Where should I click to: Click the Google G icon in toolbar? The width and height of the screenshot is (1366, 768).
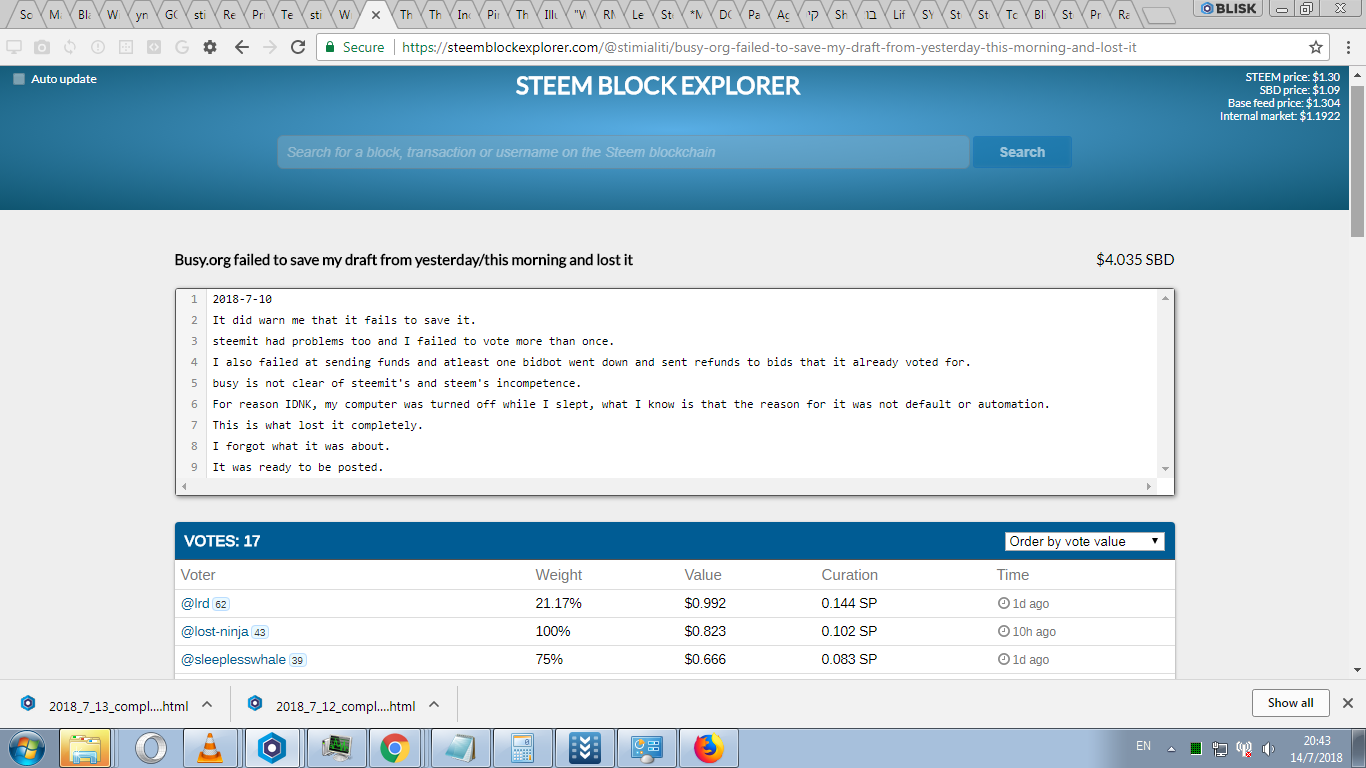coord(181,47)
